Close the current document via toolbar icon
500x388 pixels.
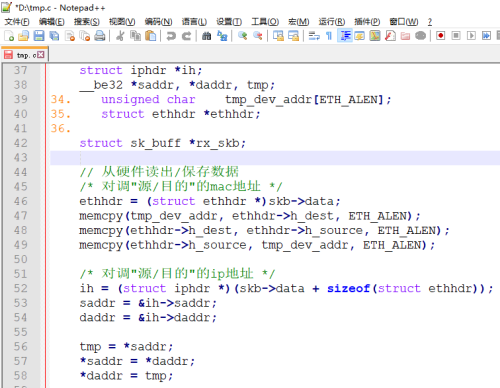[x=70, y=36]
